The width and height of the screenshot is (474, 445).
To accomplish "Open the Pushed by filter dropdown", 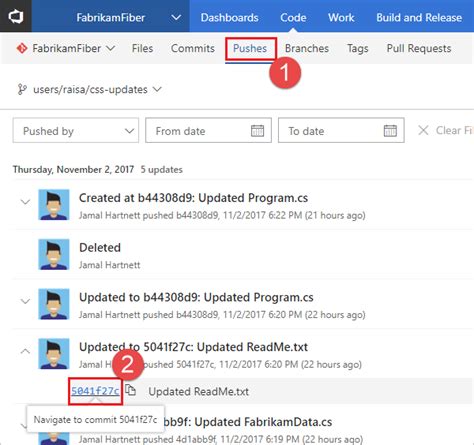I will 76,130.
